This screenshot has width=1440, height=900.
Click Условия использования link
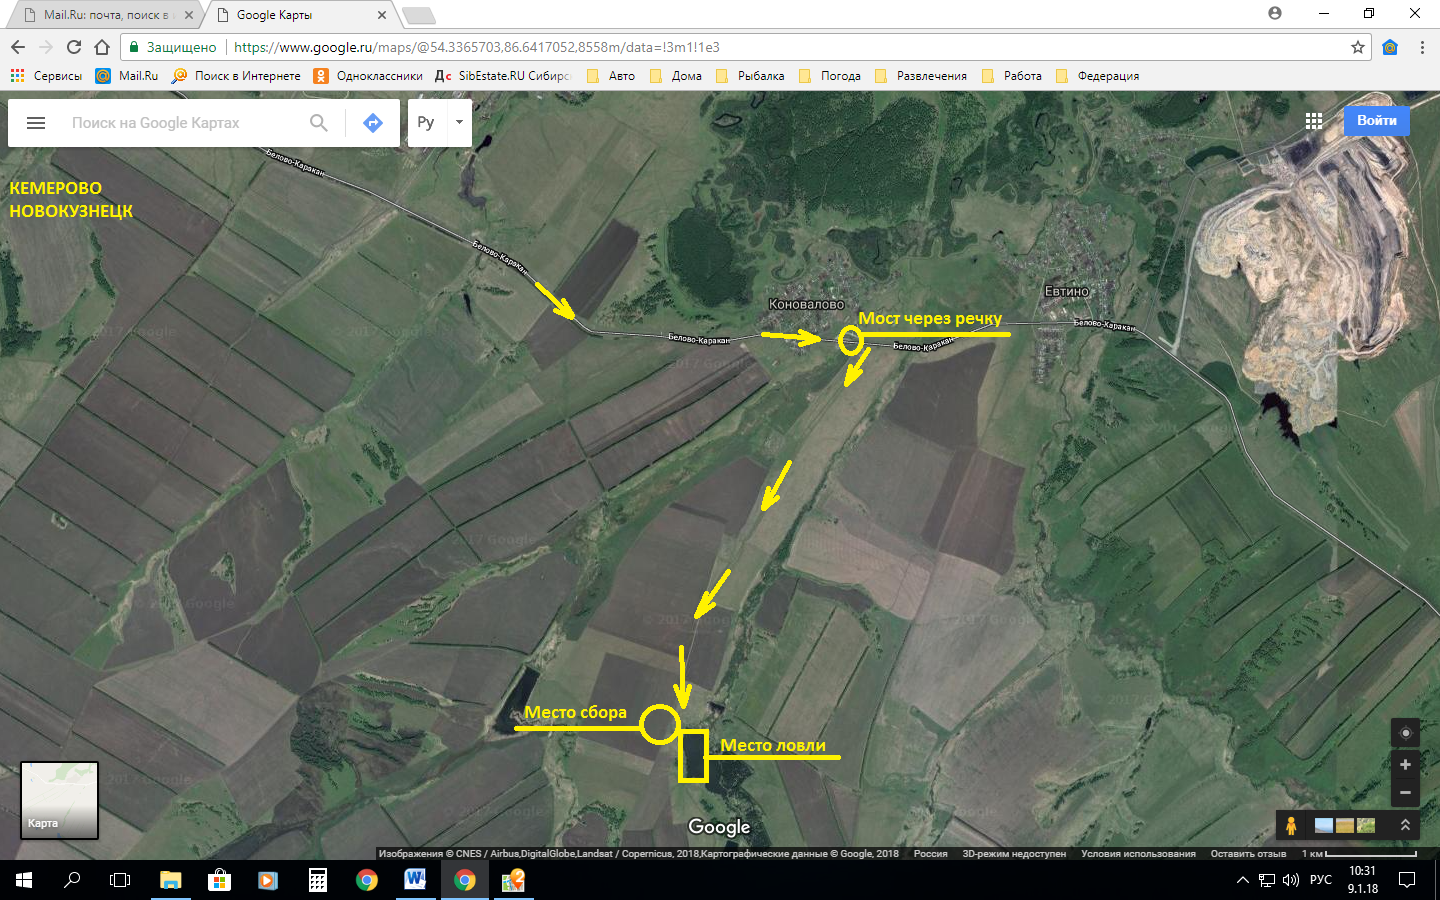coord(1138,854)
